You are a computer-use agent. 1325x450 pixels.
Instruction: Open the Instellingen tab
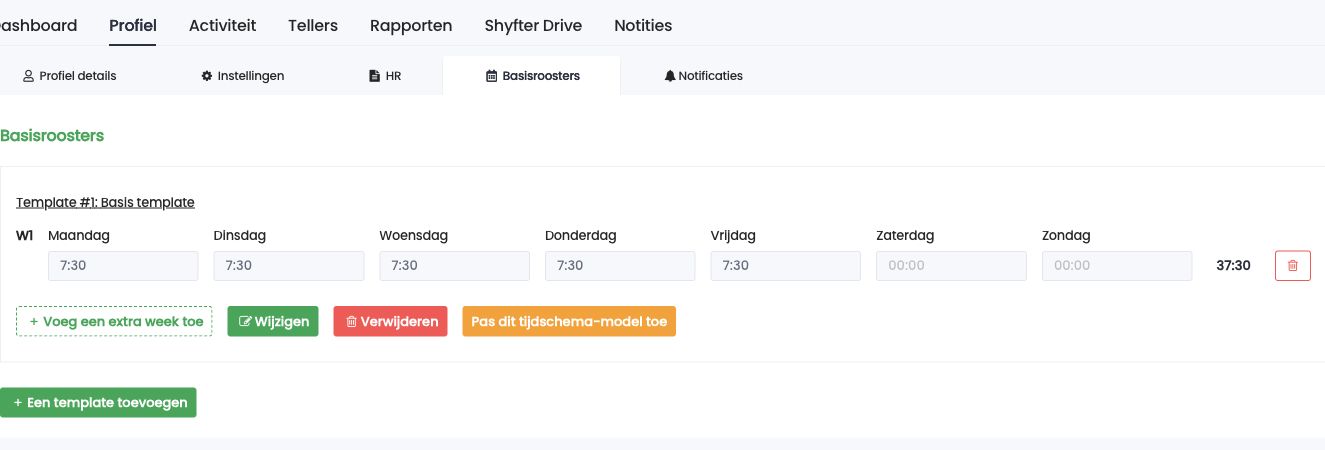243,75
